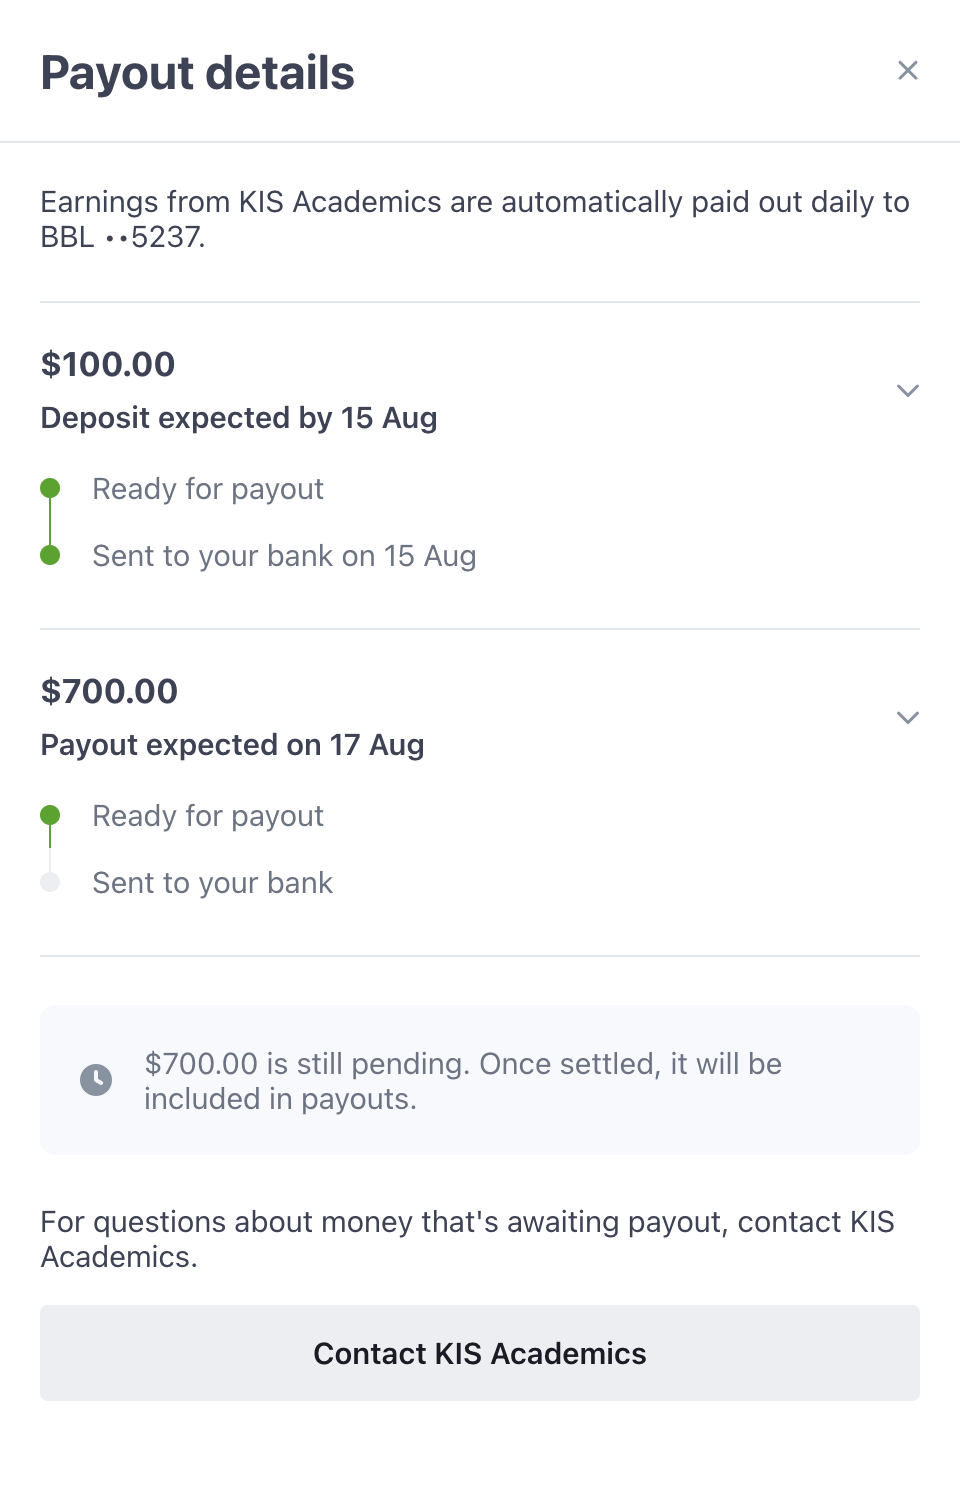960x1500 pixels.
Task: Click the $700.00 amount heading
Action: tap(109, 691)
